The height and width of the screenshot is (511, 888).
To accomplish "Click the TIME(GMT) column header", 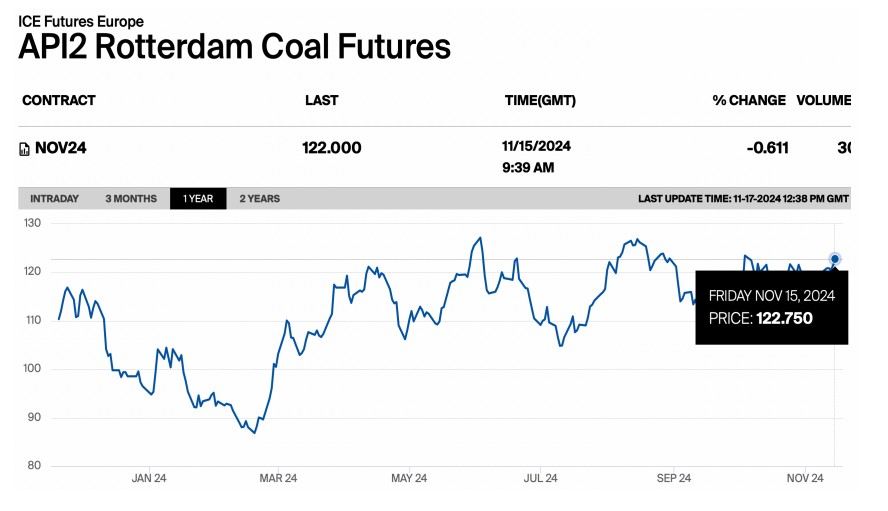I will 540,100.
